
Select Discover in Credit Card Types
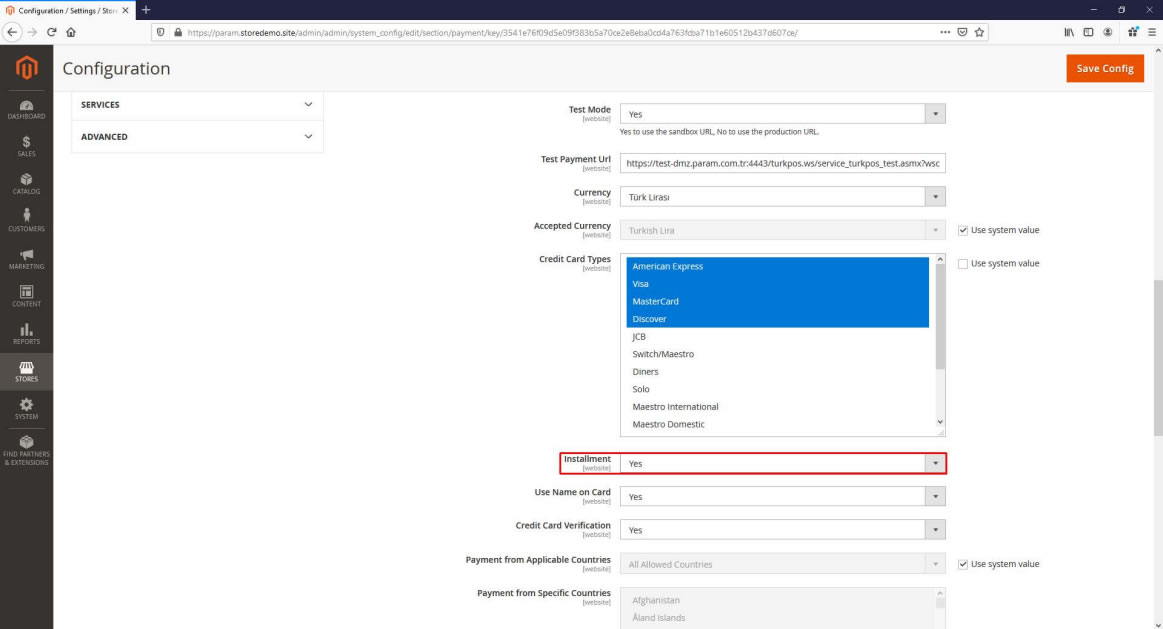[x=777, y=318]
